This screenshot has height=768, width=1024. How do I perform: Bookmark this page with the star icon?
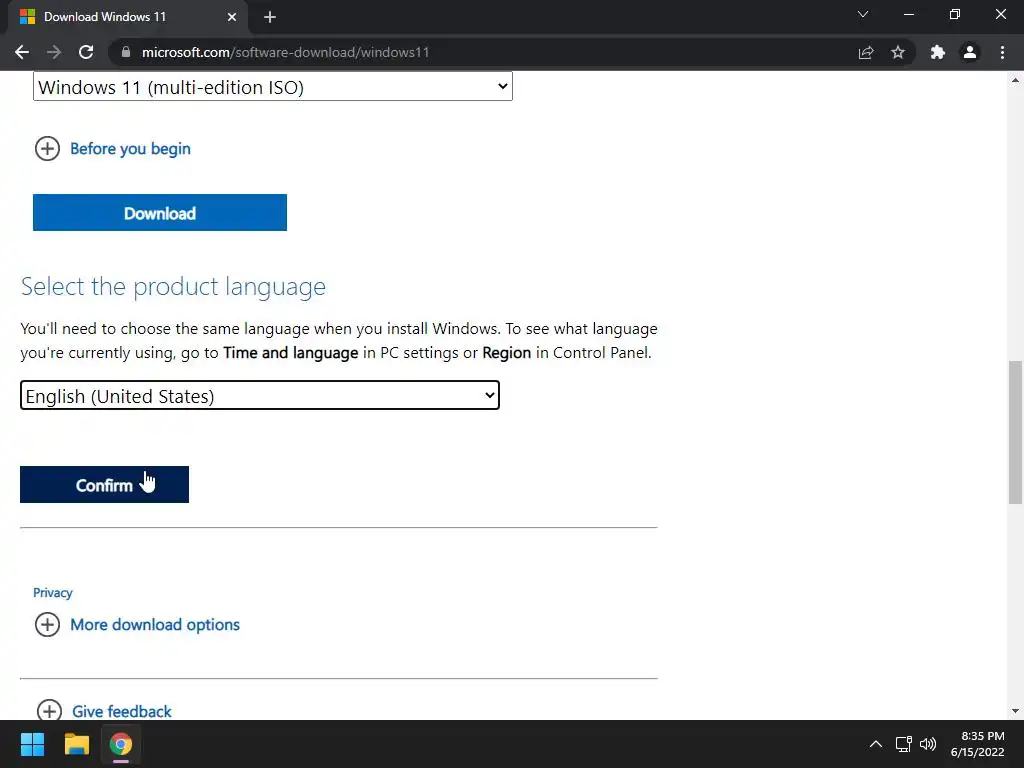(x=898, y=52)
